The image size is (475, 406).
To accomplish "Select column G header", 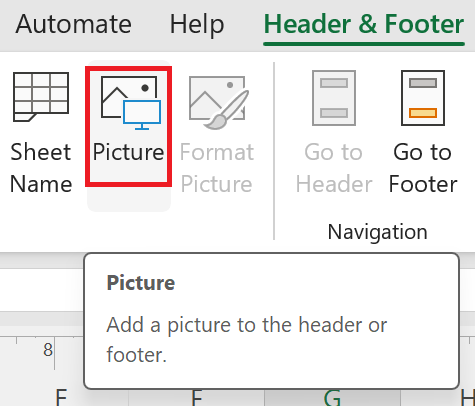I will (x=332, y=398).
